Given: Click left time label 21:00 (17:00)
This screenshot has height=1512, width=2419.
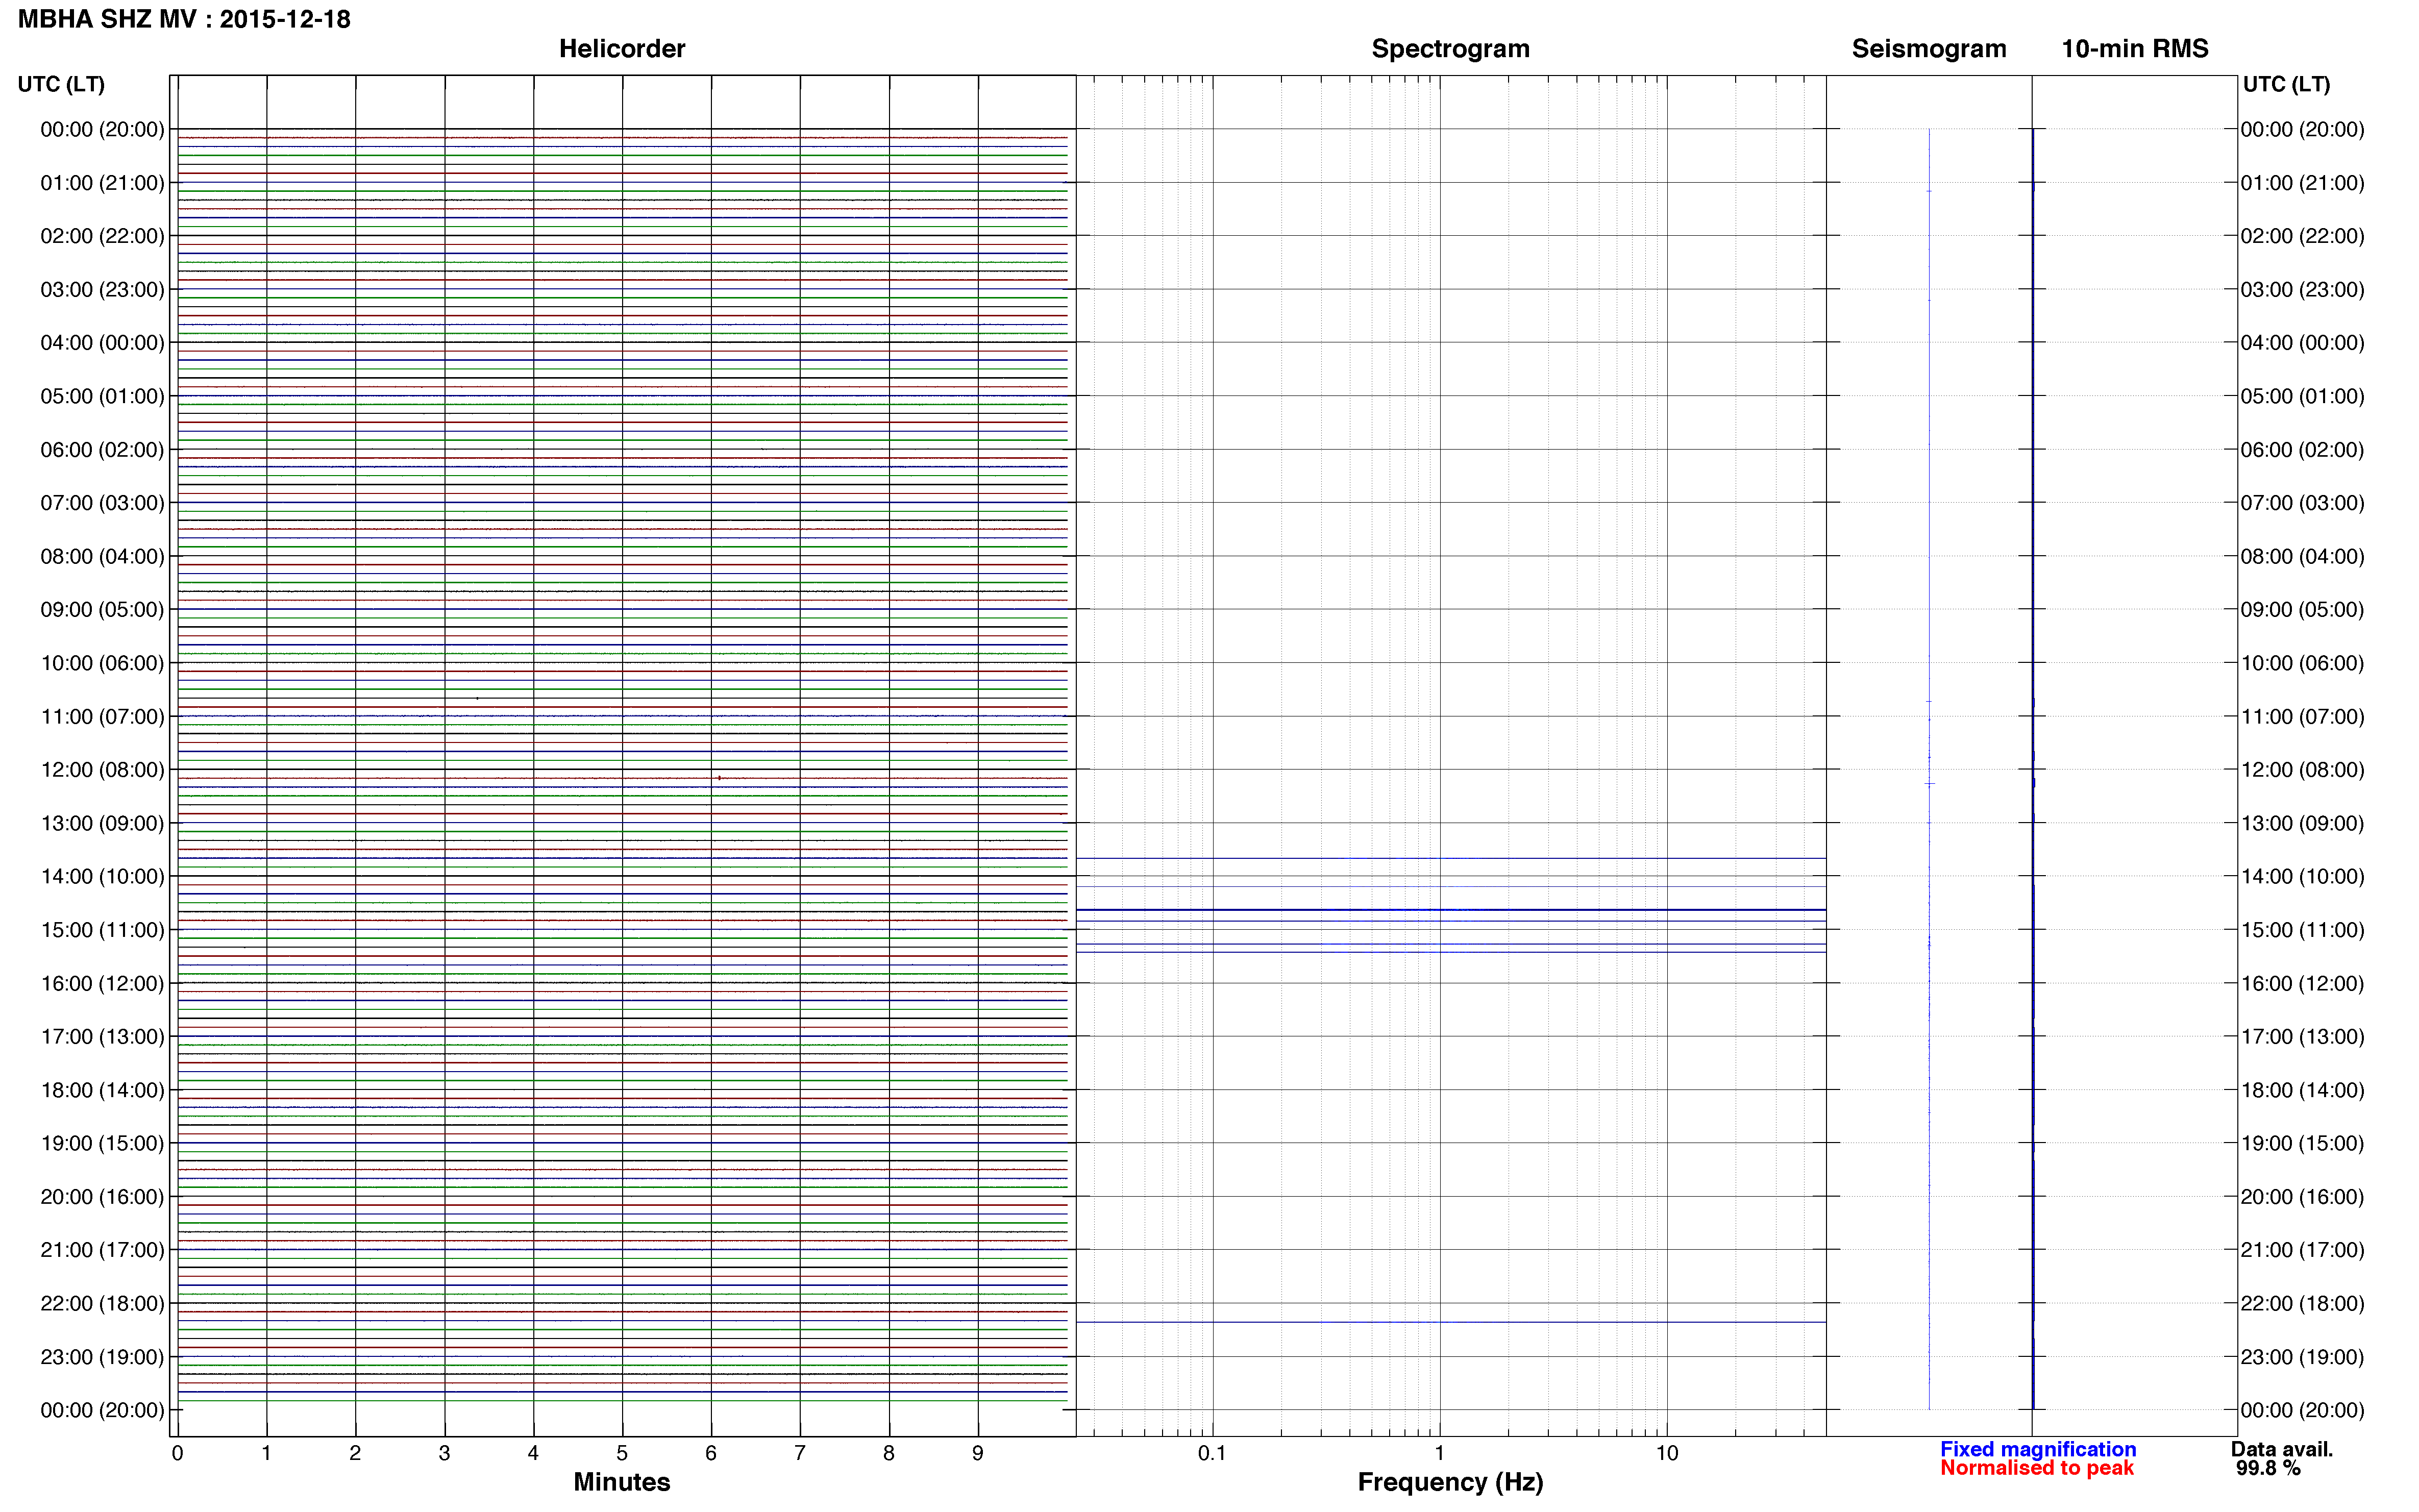Looking at the screenshot, I should tap(102, 1250).
